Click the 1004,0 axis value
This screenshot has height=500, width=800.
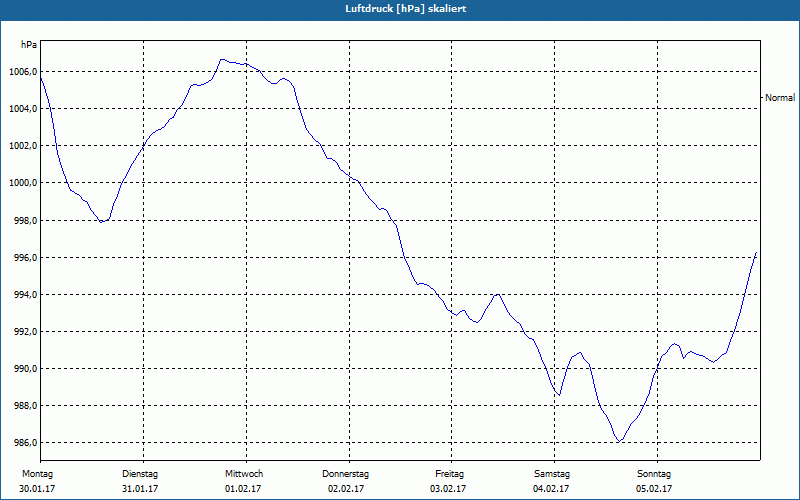(x=23, y=109)
